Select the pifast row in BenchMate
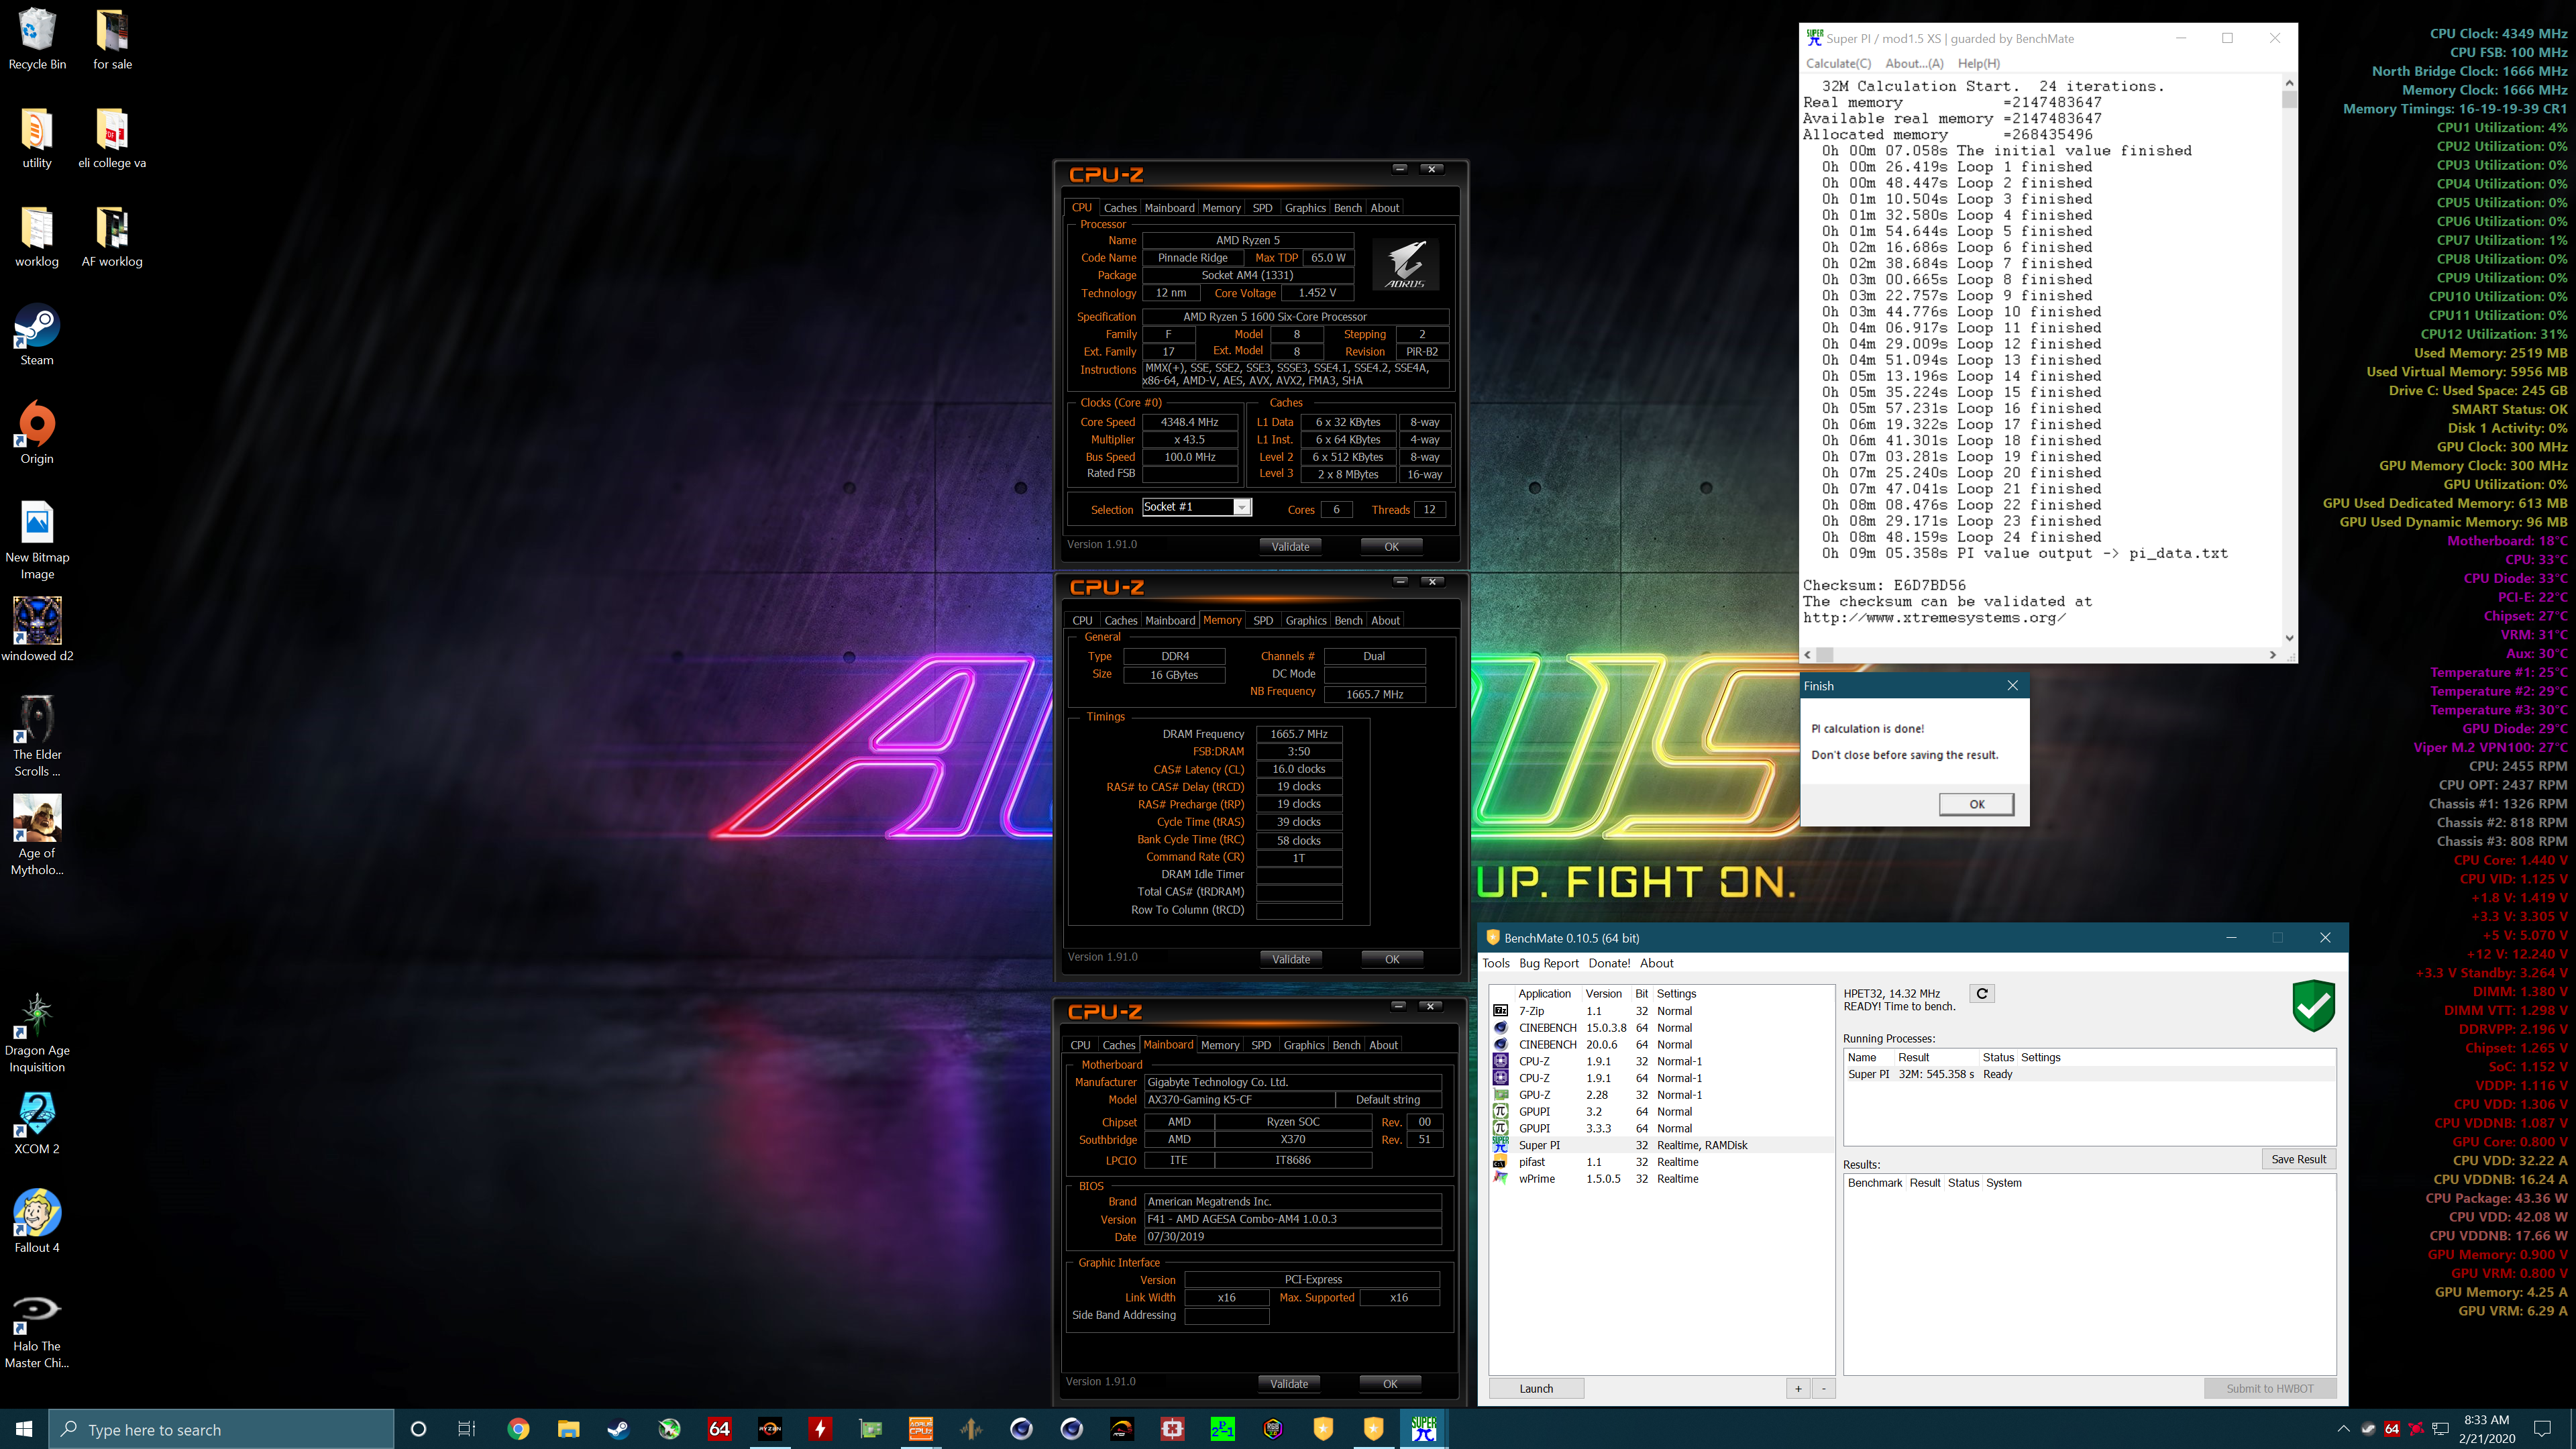This screenshot has width=2576, height=1449. pyautogui.click(x=1662, y=1162)
